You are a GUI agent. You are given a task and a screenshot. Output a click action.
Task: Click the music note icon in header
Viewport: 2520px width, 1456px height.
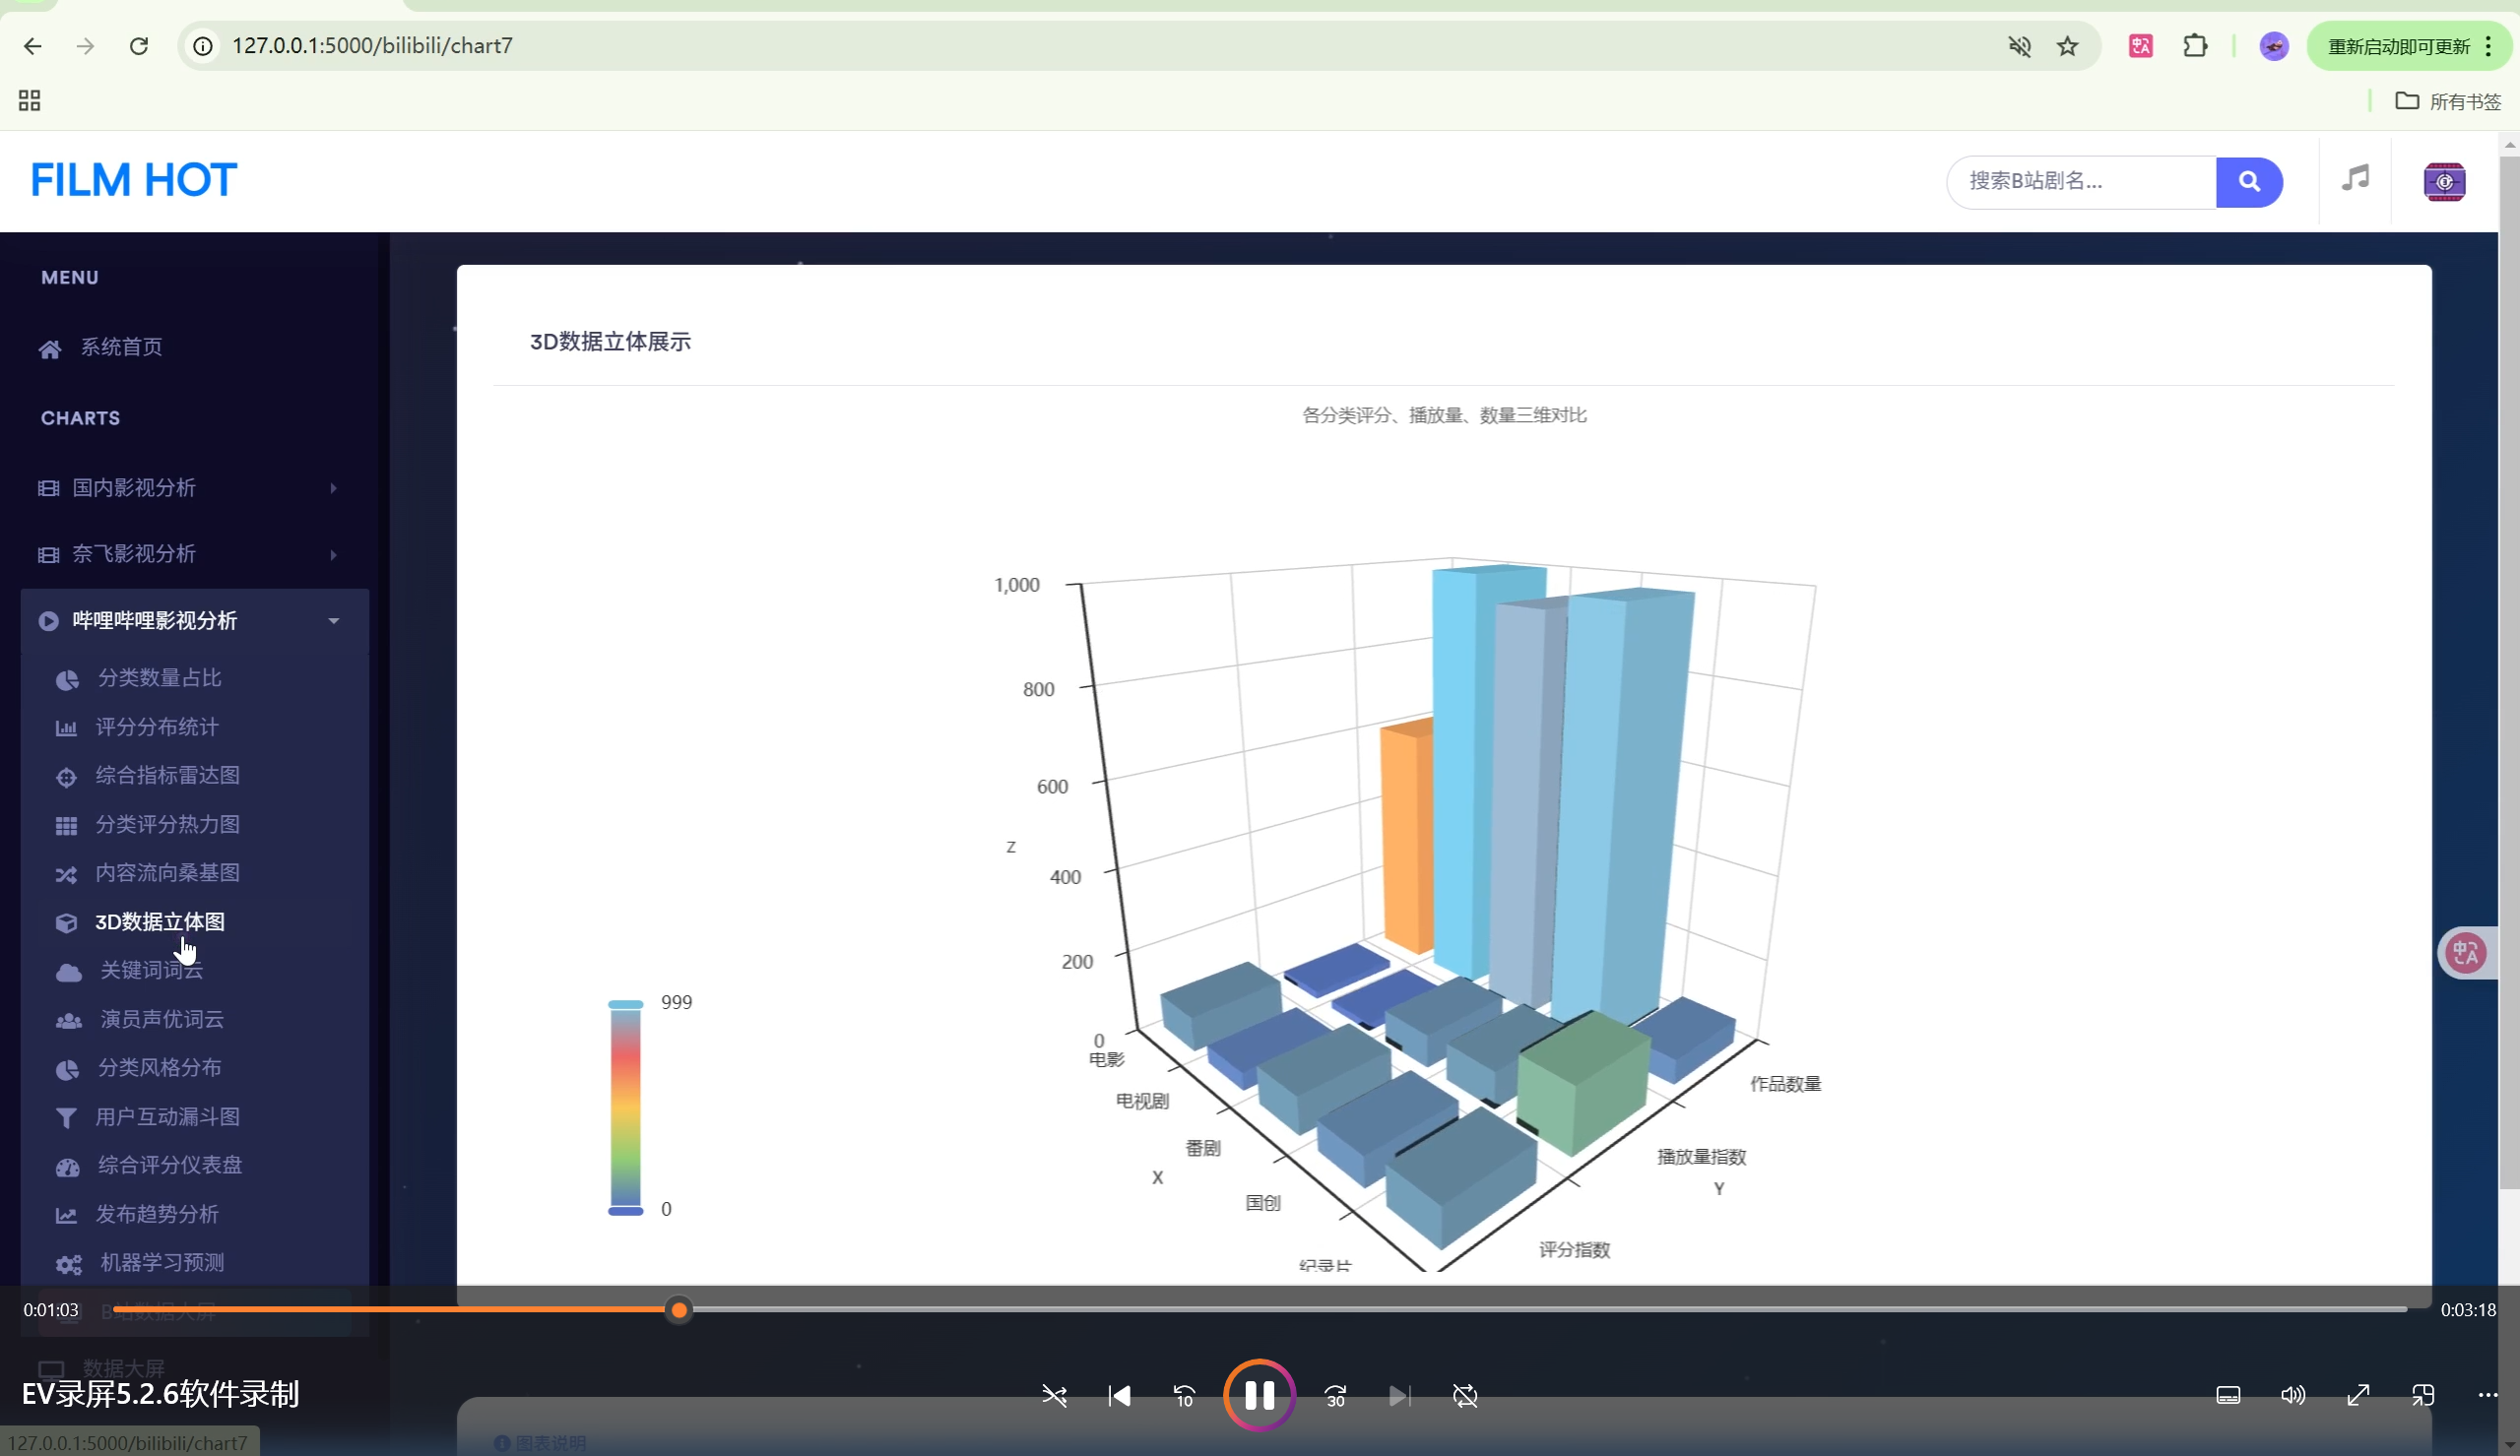[2355, 179]
